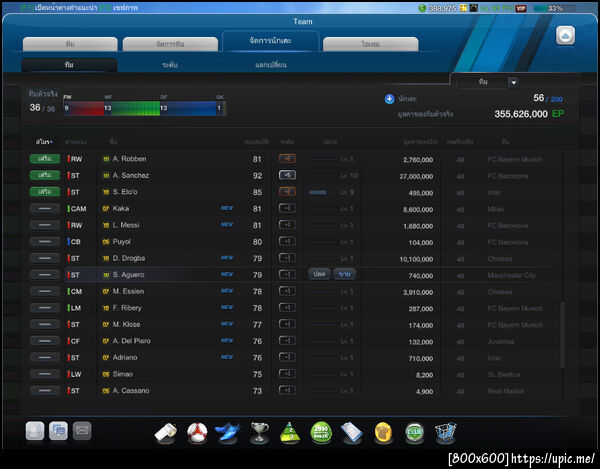Open the whistle icon in bottom dock
The image size is (600, 469).
(x=165, y=433)
